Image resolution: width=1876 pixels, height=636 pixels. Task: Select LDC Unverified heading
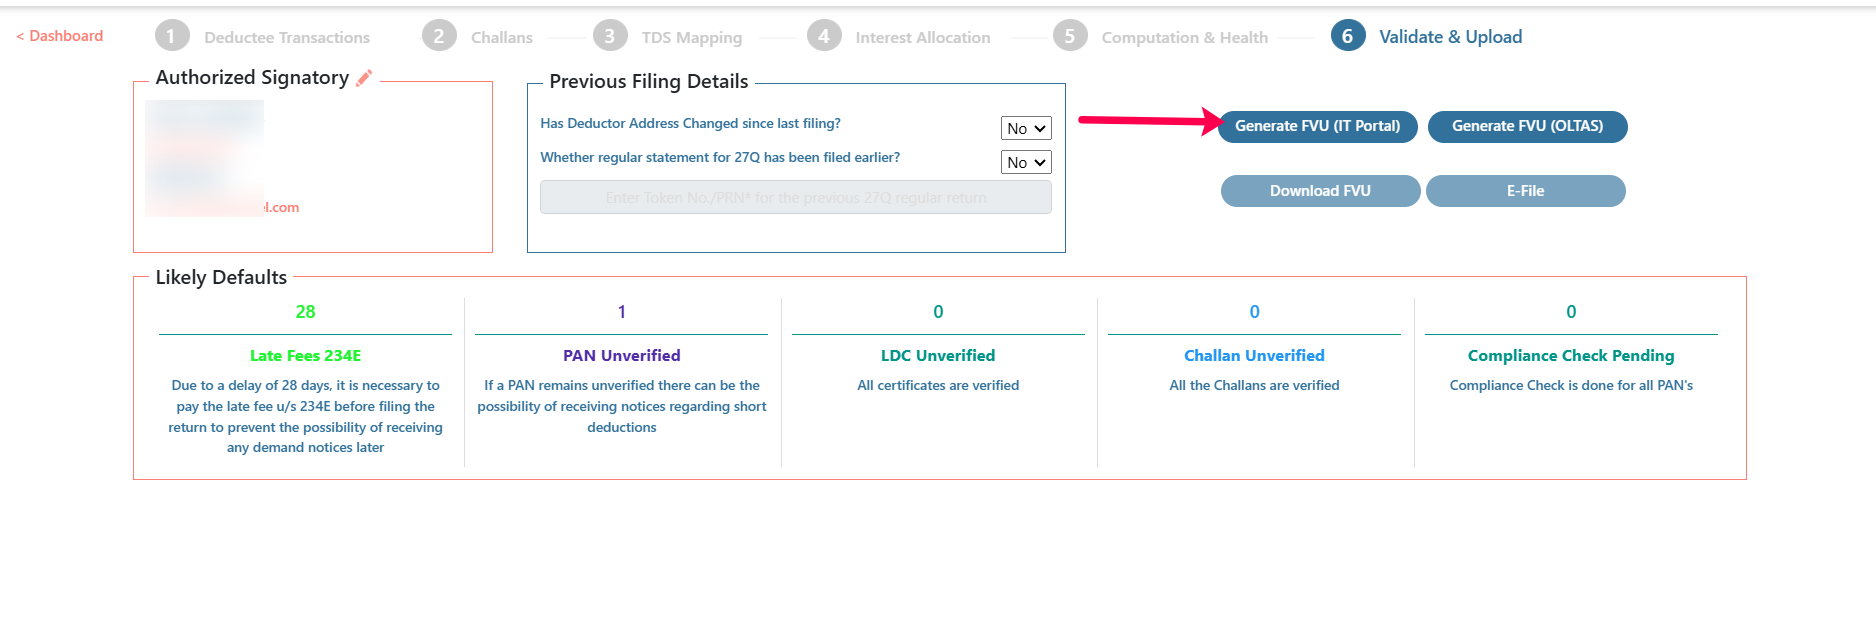pos(938,356)
